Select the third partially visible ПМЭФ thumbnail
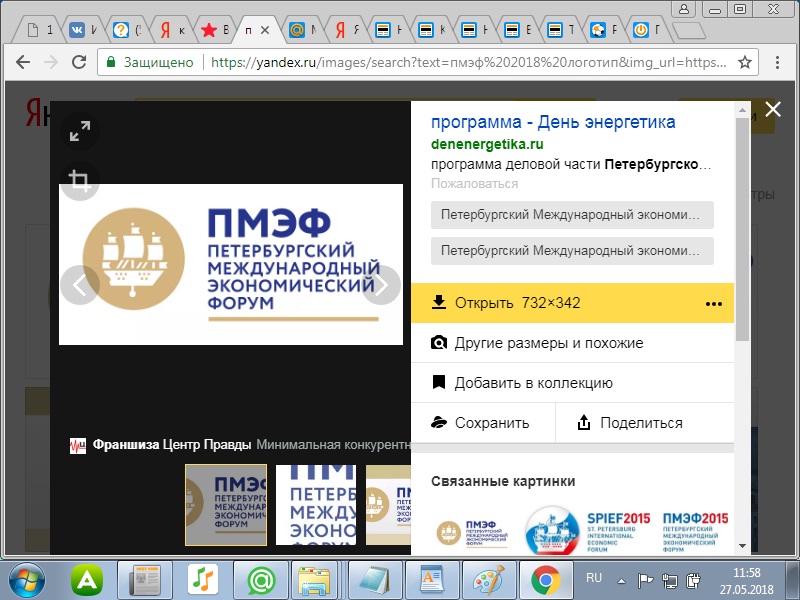The image size is (800, 600). 388,505
